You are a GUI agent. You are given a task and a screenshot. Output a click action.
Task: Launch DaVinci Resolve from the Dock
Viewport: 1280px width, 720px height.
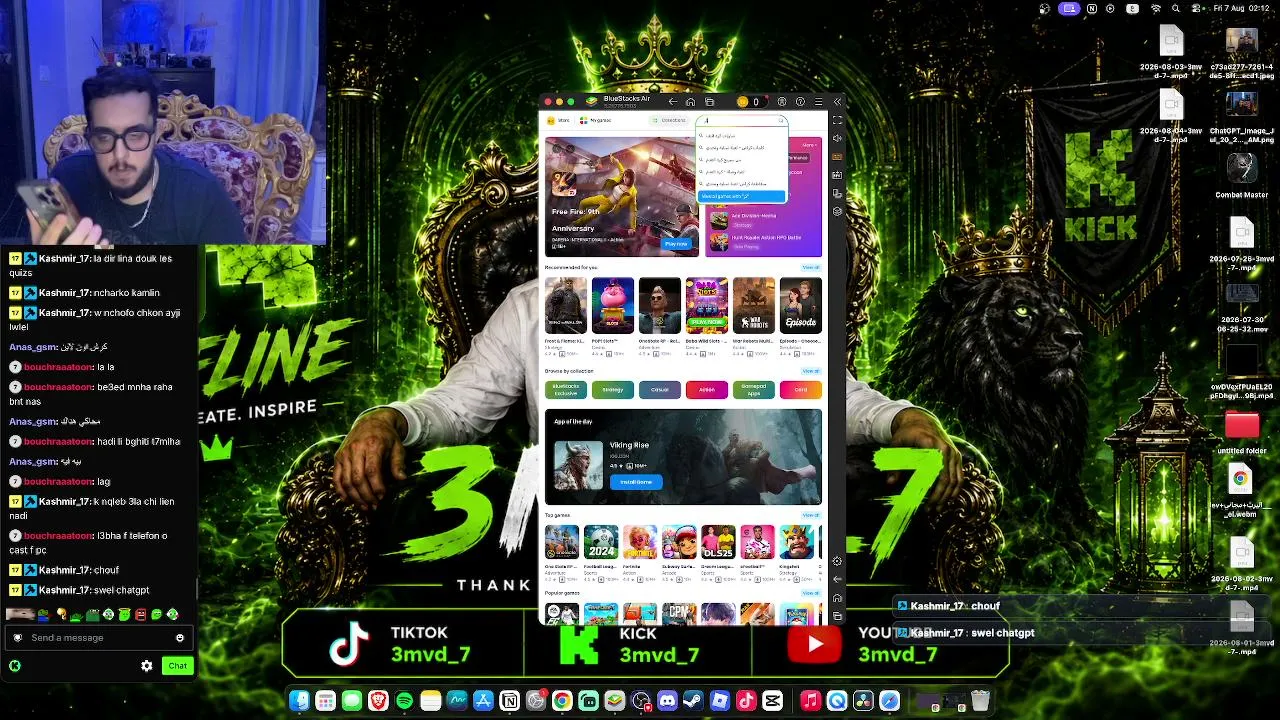click(863, 701)
